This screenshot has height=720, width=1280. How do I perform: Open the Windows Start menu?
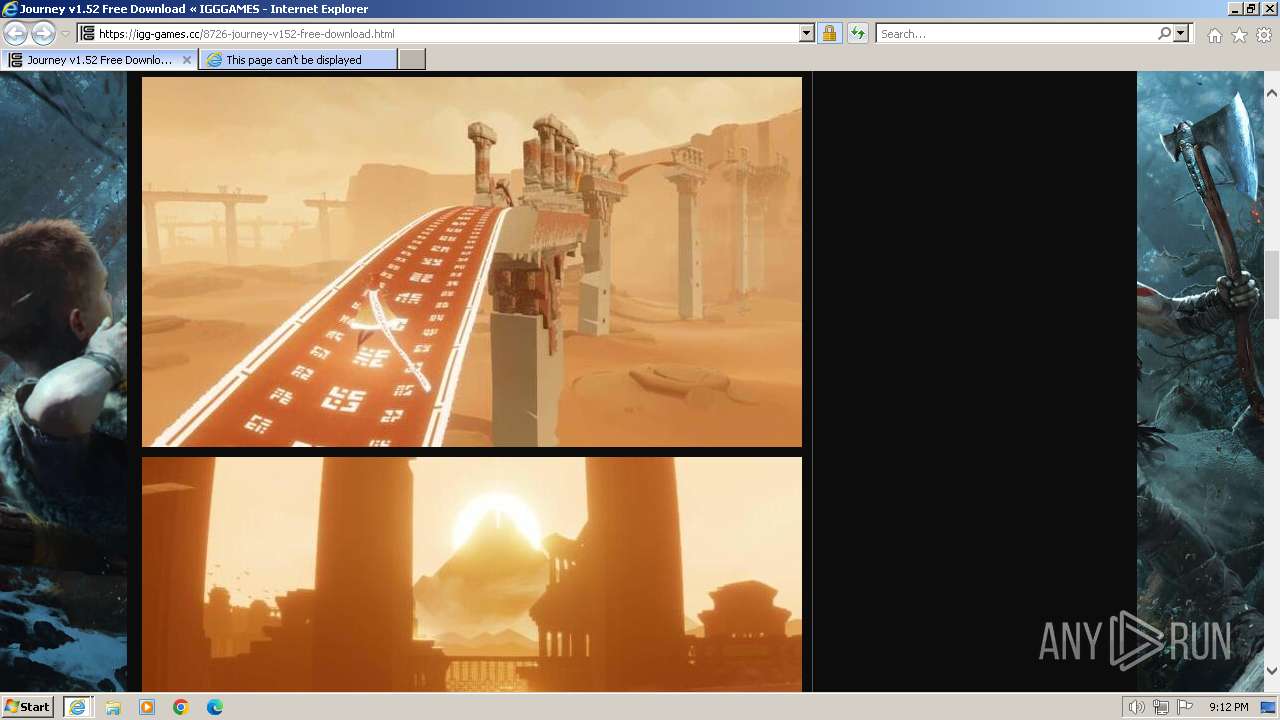pos(28,706)
